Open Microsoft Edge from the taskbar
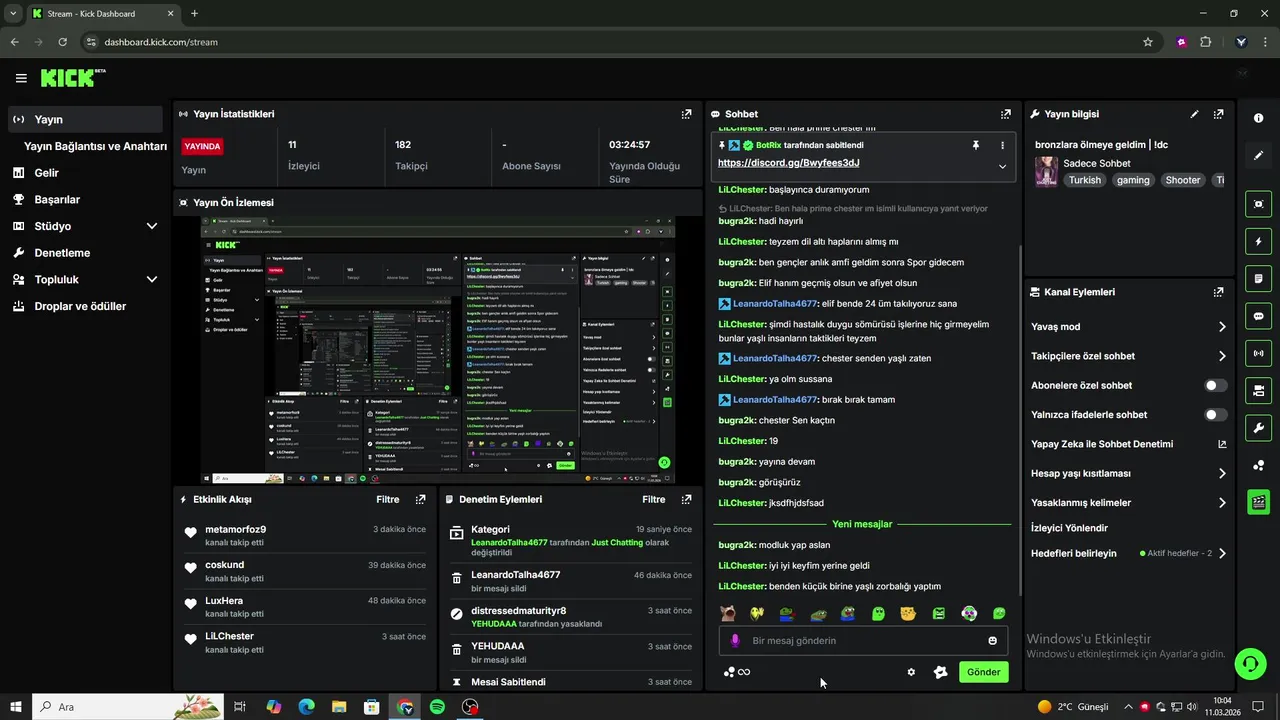 click(x=306, y=707)
